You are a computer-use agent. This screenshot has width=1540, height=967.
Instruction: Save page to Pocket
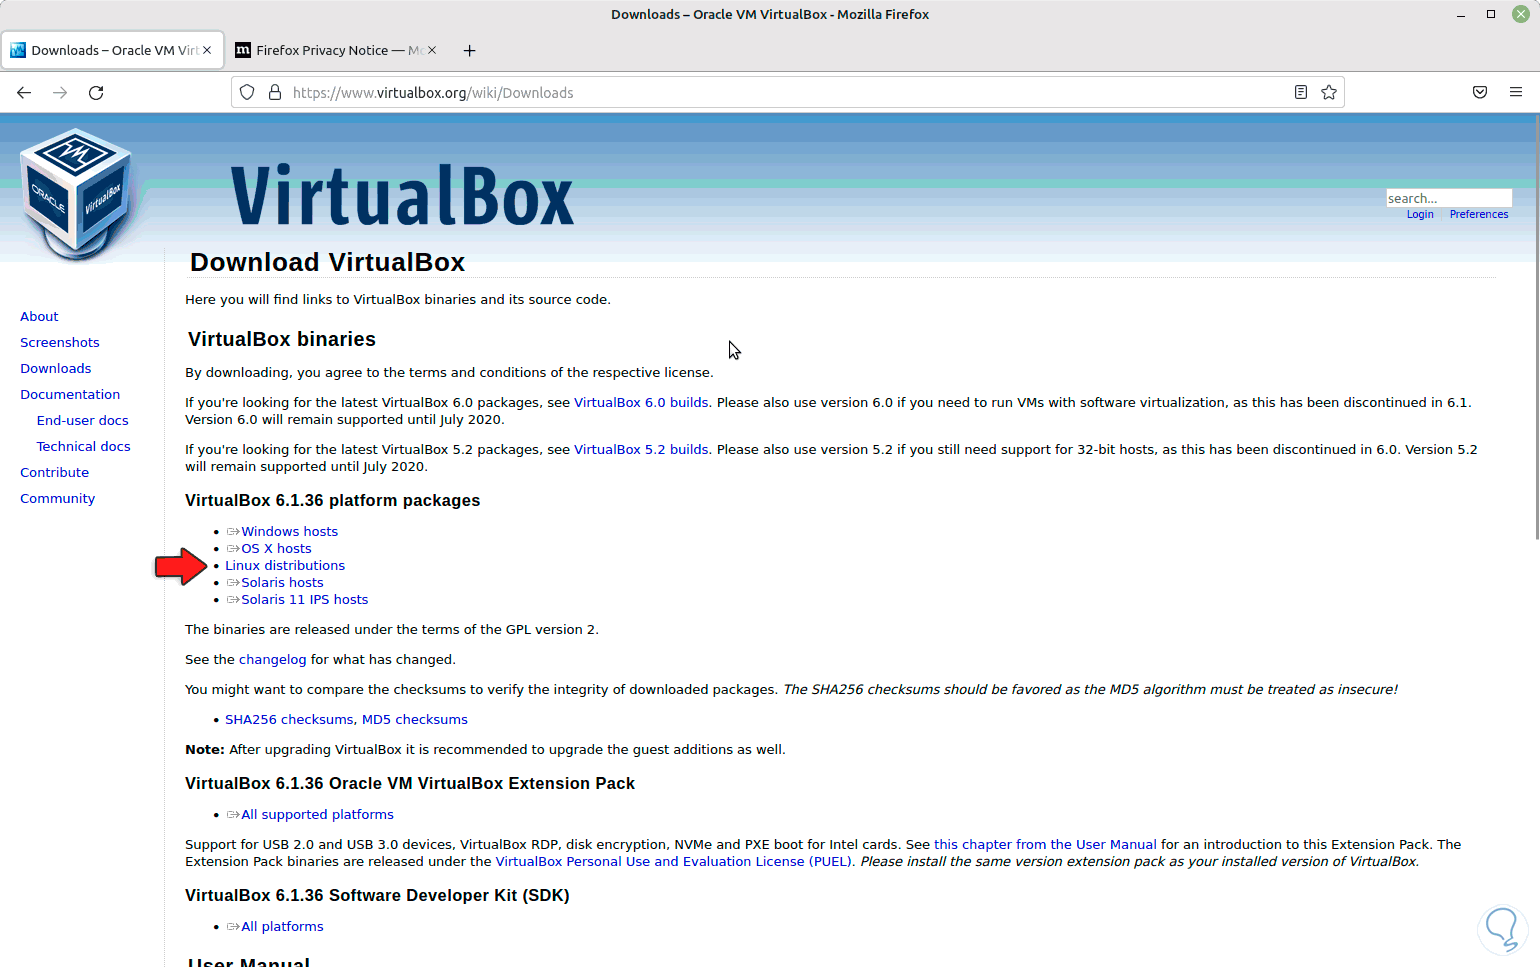1480,92
